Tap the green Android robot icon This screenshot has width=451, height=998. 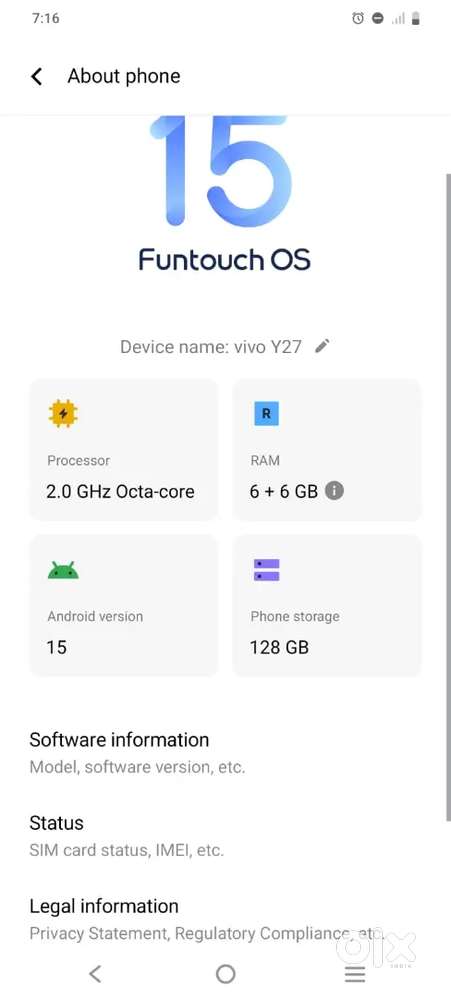click(x=63, y=570)
